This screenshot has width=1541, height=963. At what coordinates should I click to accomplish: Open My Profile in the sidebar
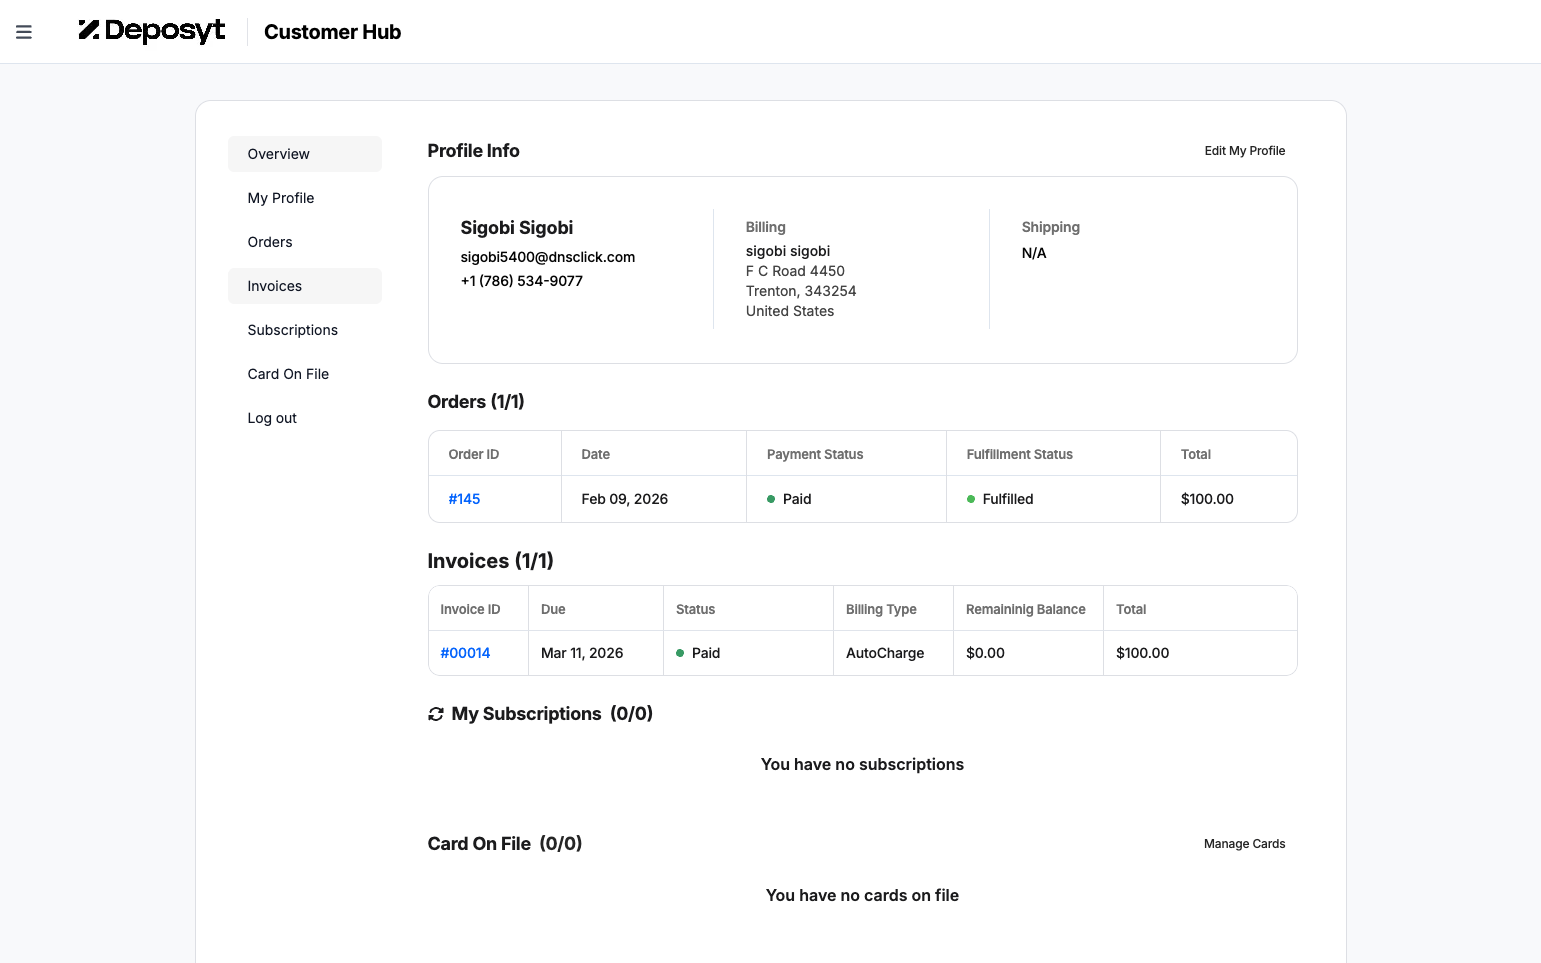coord(305,198)
